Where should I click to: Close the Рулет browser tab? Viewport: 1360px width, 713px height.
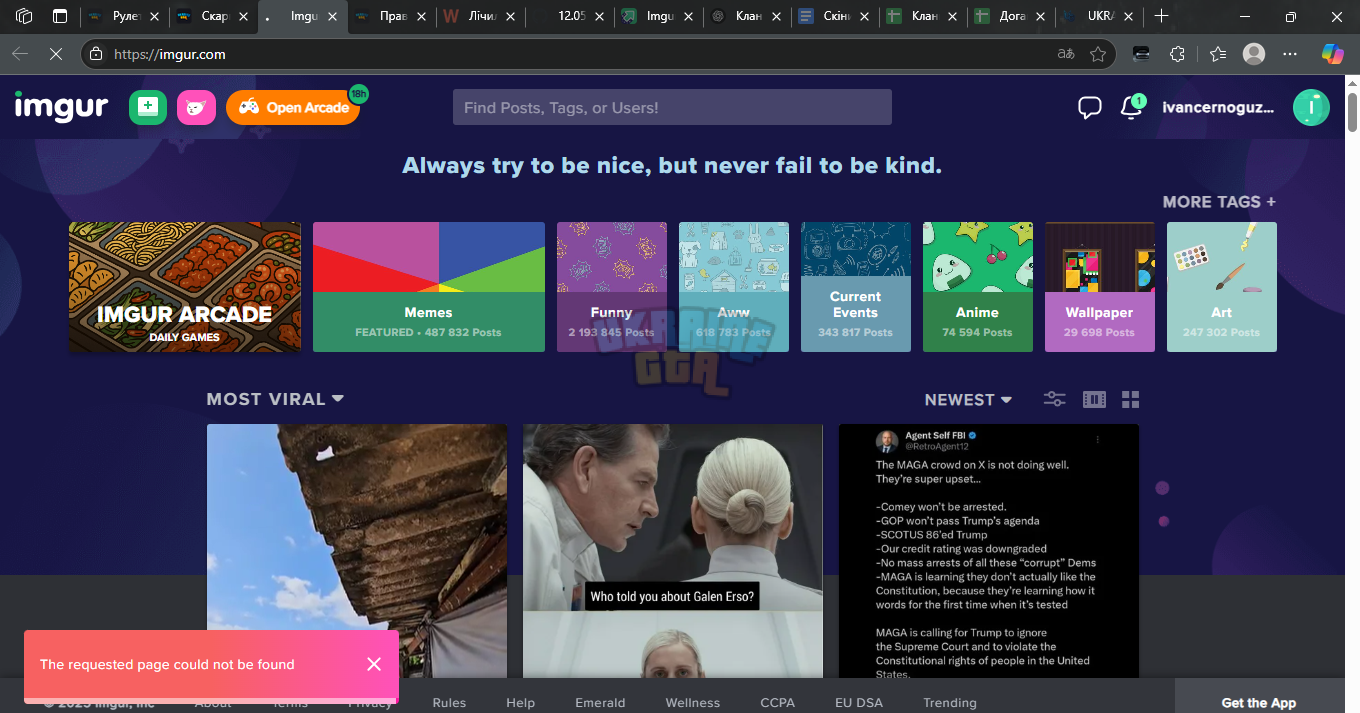[154, 16]
